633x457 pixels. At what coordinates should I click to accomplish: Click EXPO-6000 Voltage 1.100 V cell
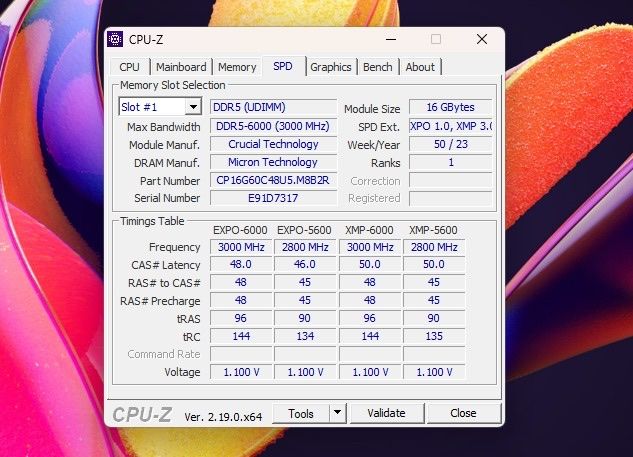[x=241, y=372]
